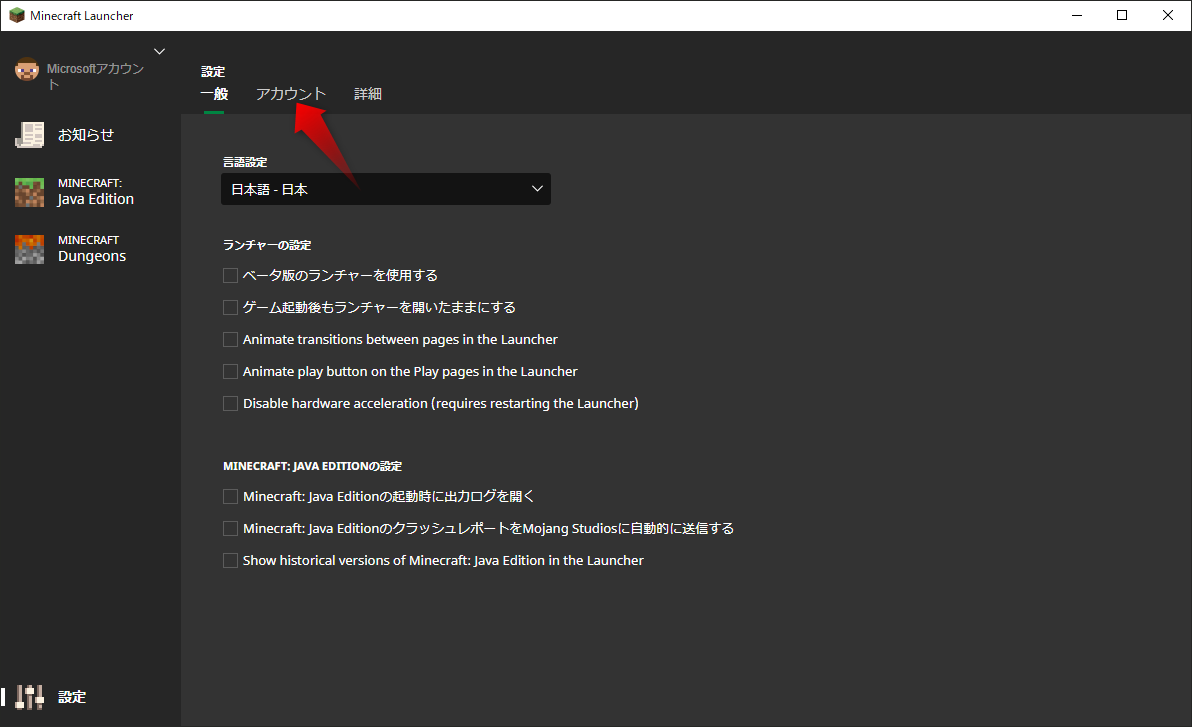Switch to the アカウント tab
This screenshot has width=1192, height=727.
291,94
